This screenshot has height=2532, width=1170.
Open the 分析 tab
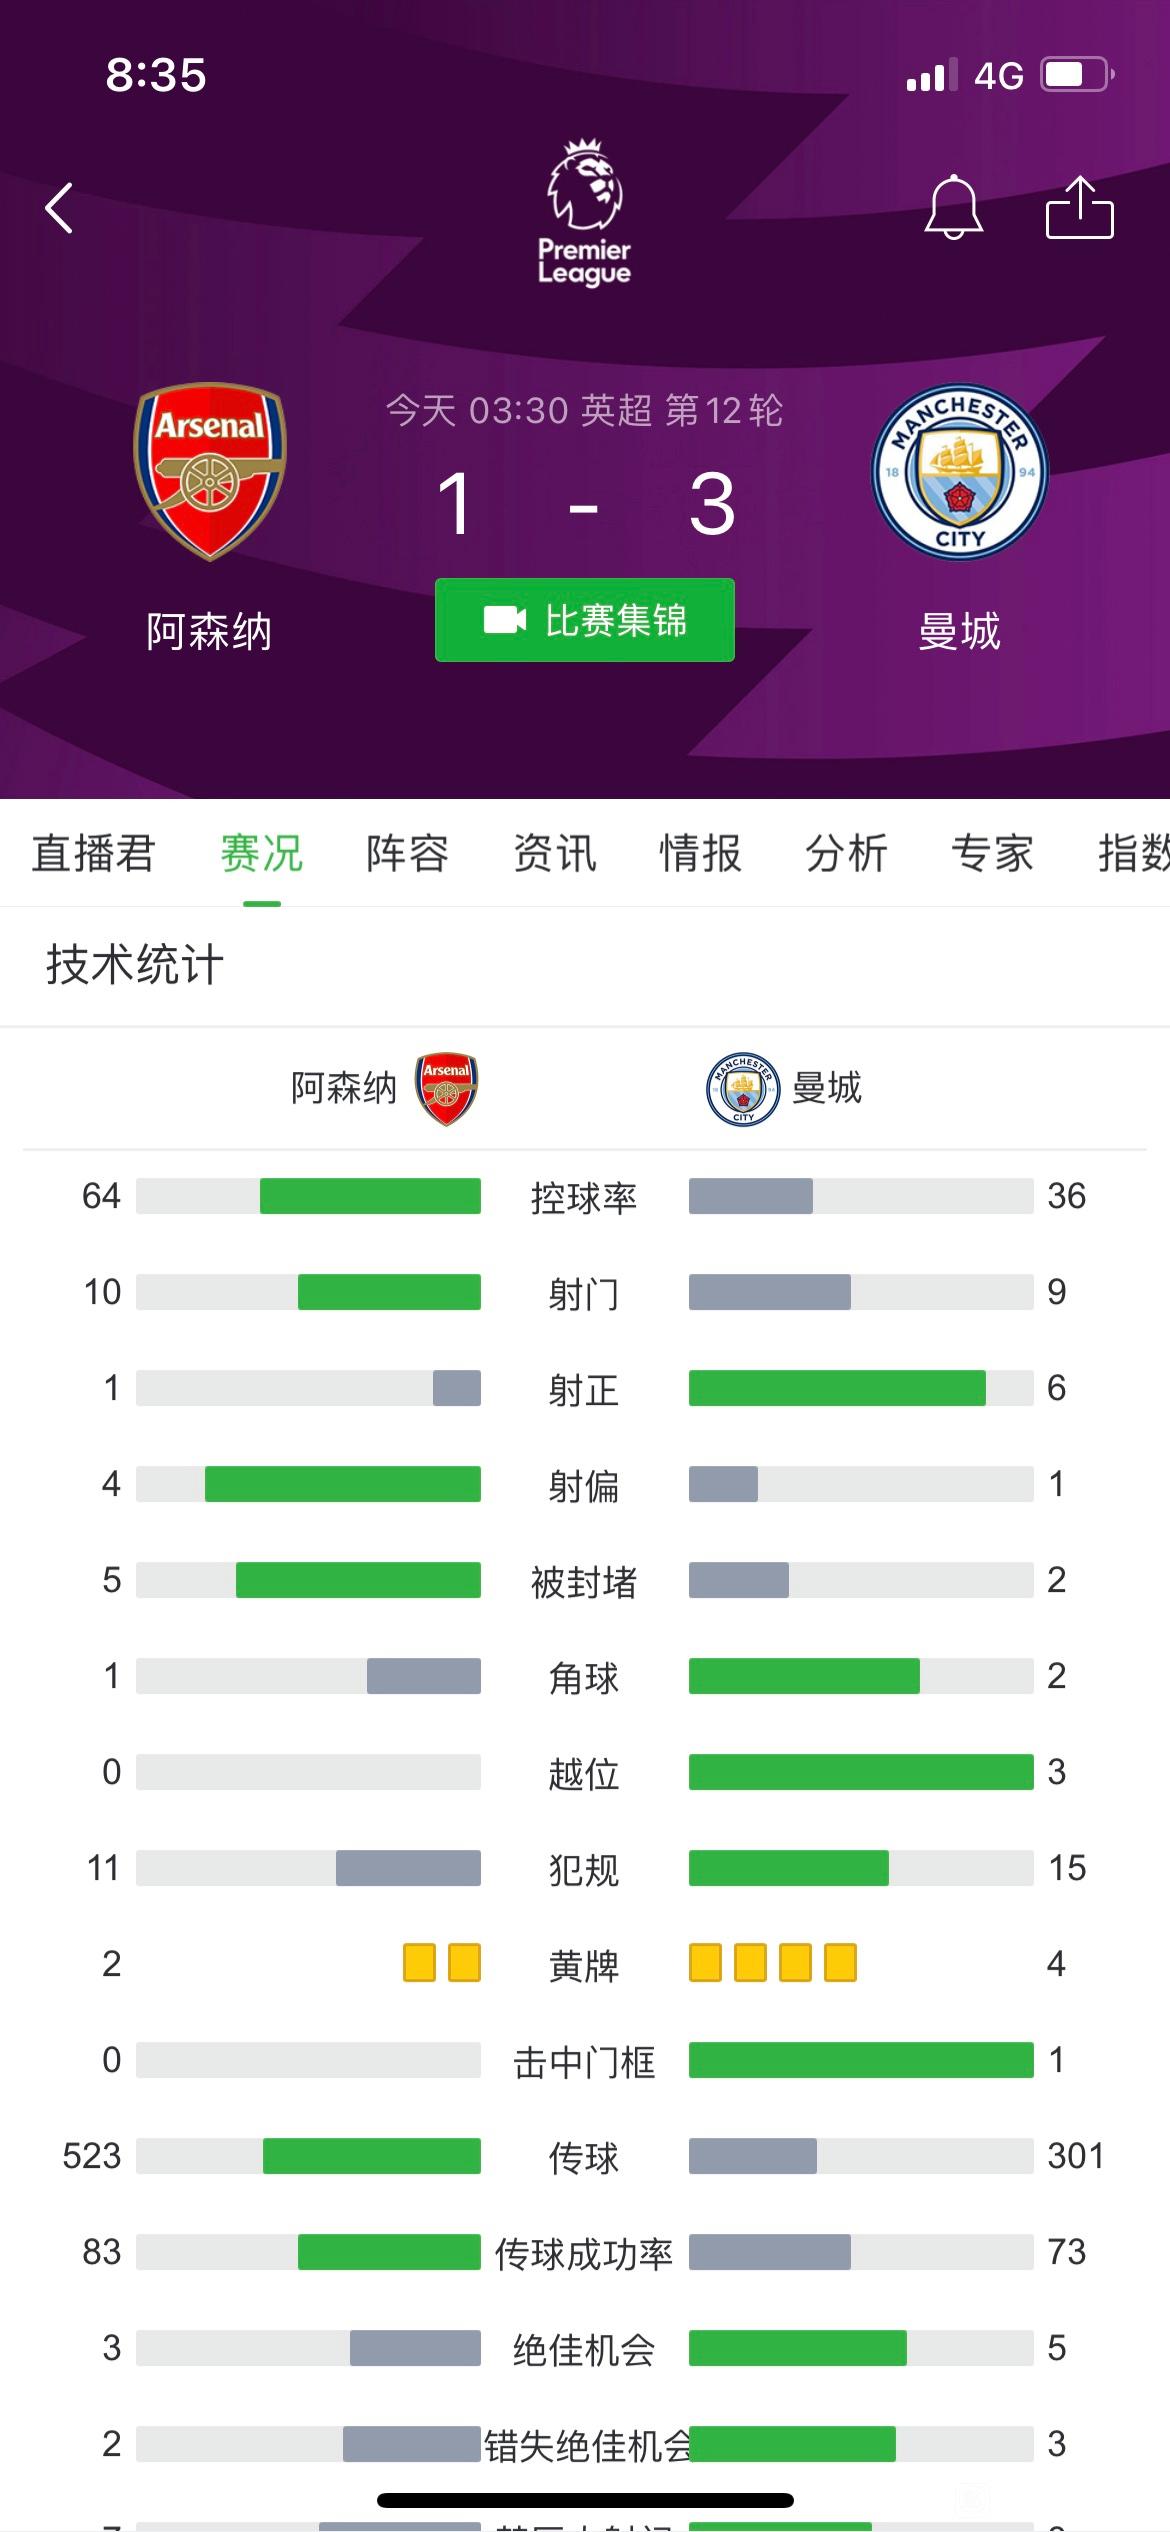click(x=847, y=853)
